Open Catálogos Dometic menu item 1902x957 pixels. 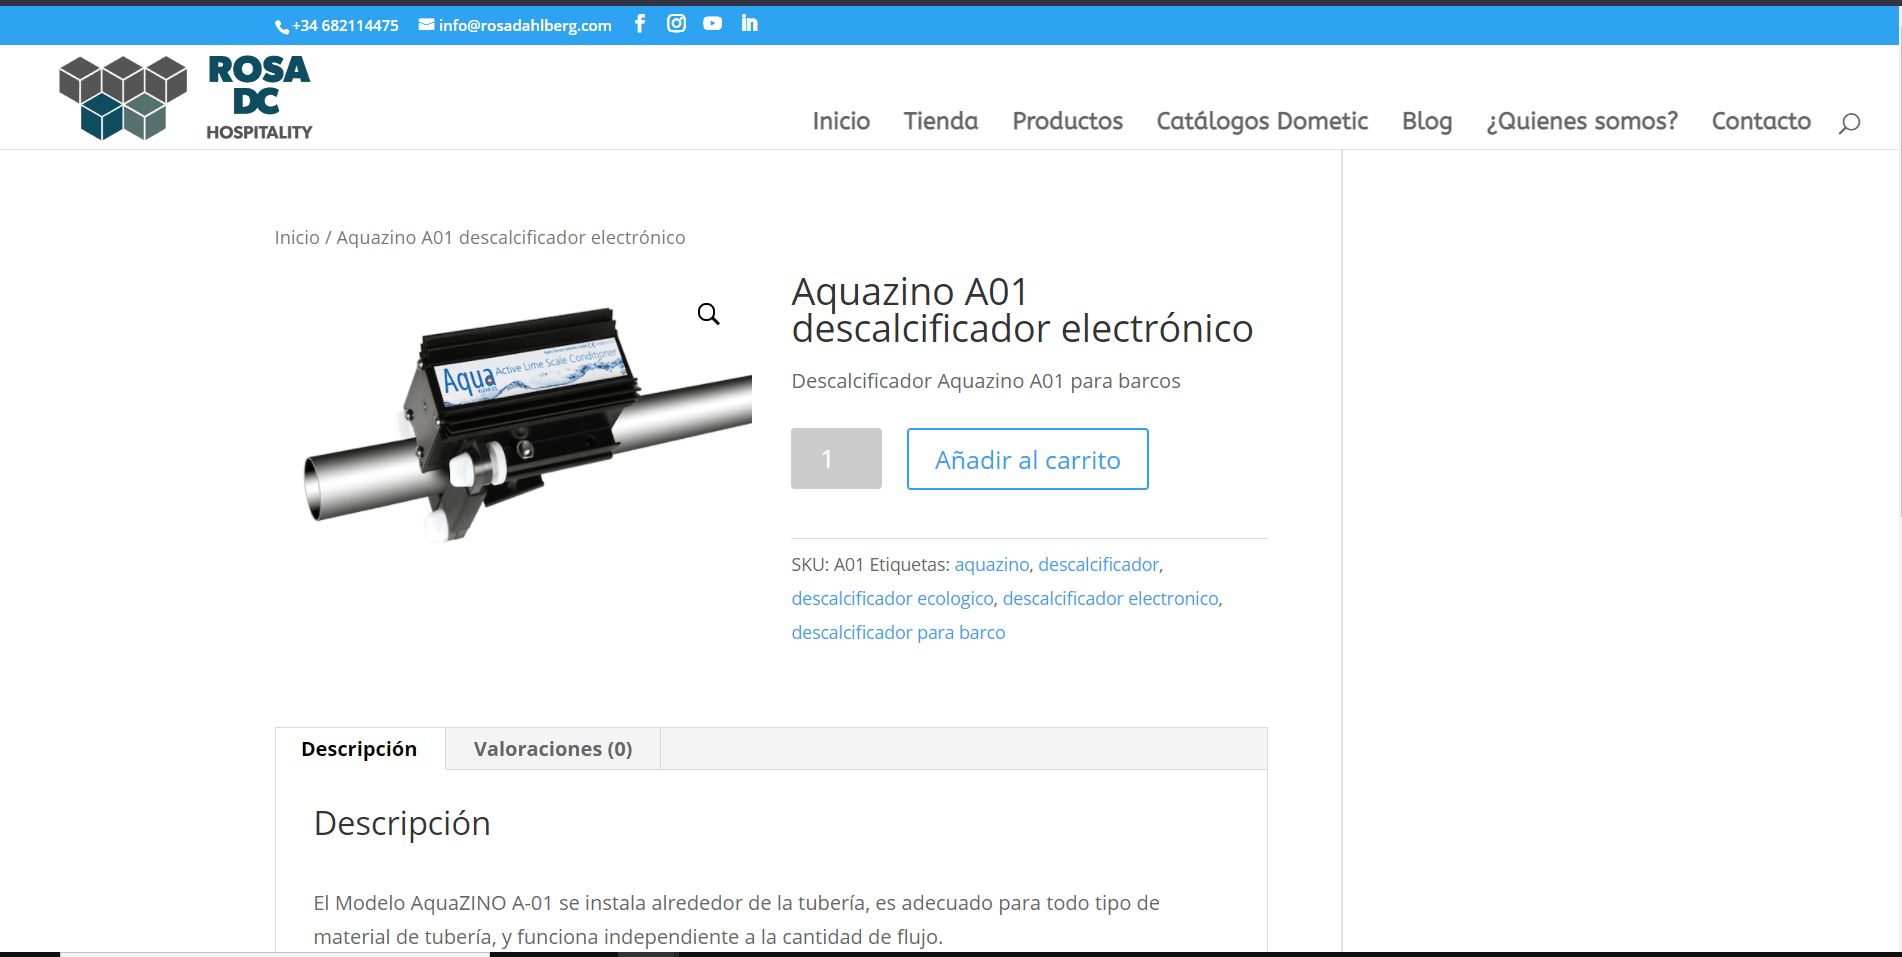click(1262, 121)
